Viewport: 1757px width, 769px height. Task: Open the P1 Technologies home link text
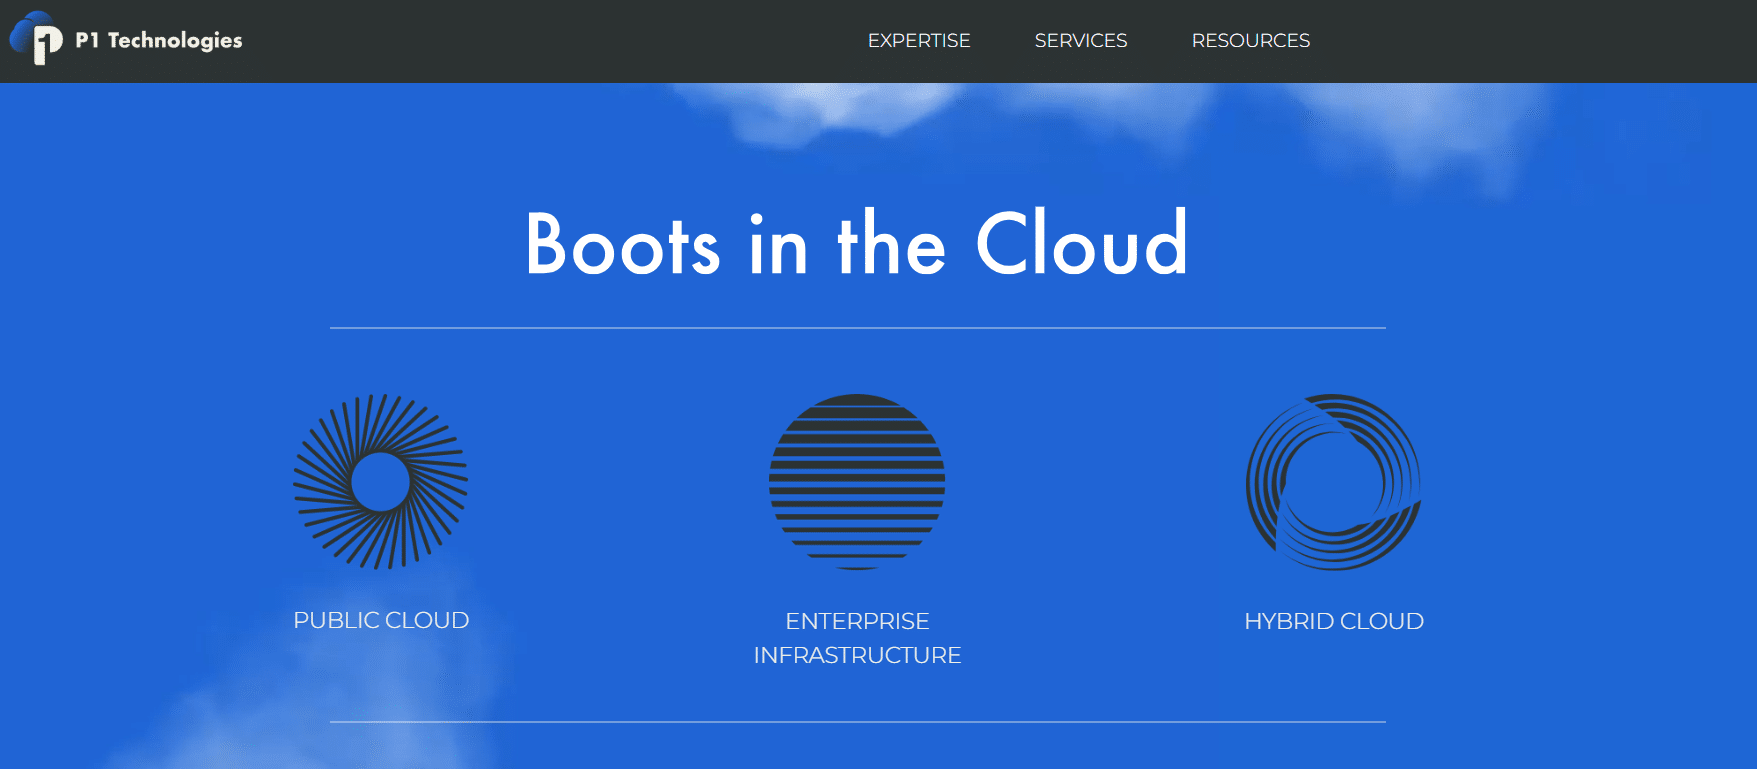click(x=159, y=41)
